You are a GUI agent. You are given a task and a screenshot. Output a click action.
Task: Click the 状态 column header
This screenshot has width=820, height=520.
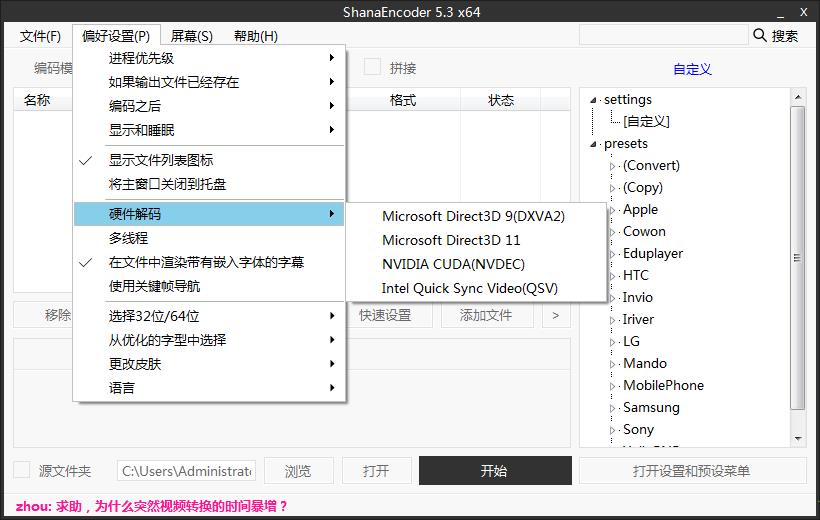point(500,100)
